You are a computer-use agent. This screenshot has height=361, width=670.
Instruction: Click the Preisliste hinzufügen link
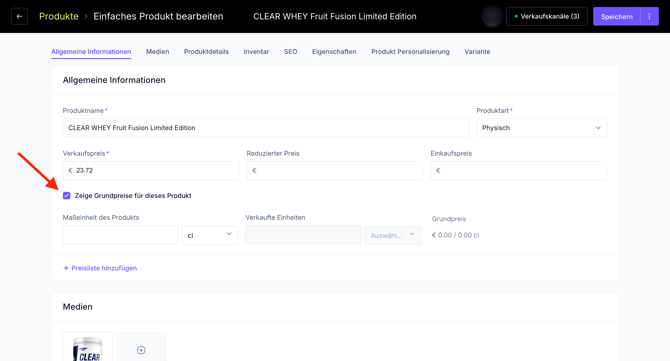point(104,268)
